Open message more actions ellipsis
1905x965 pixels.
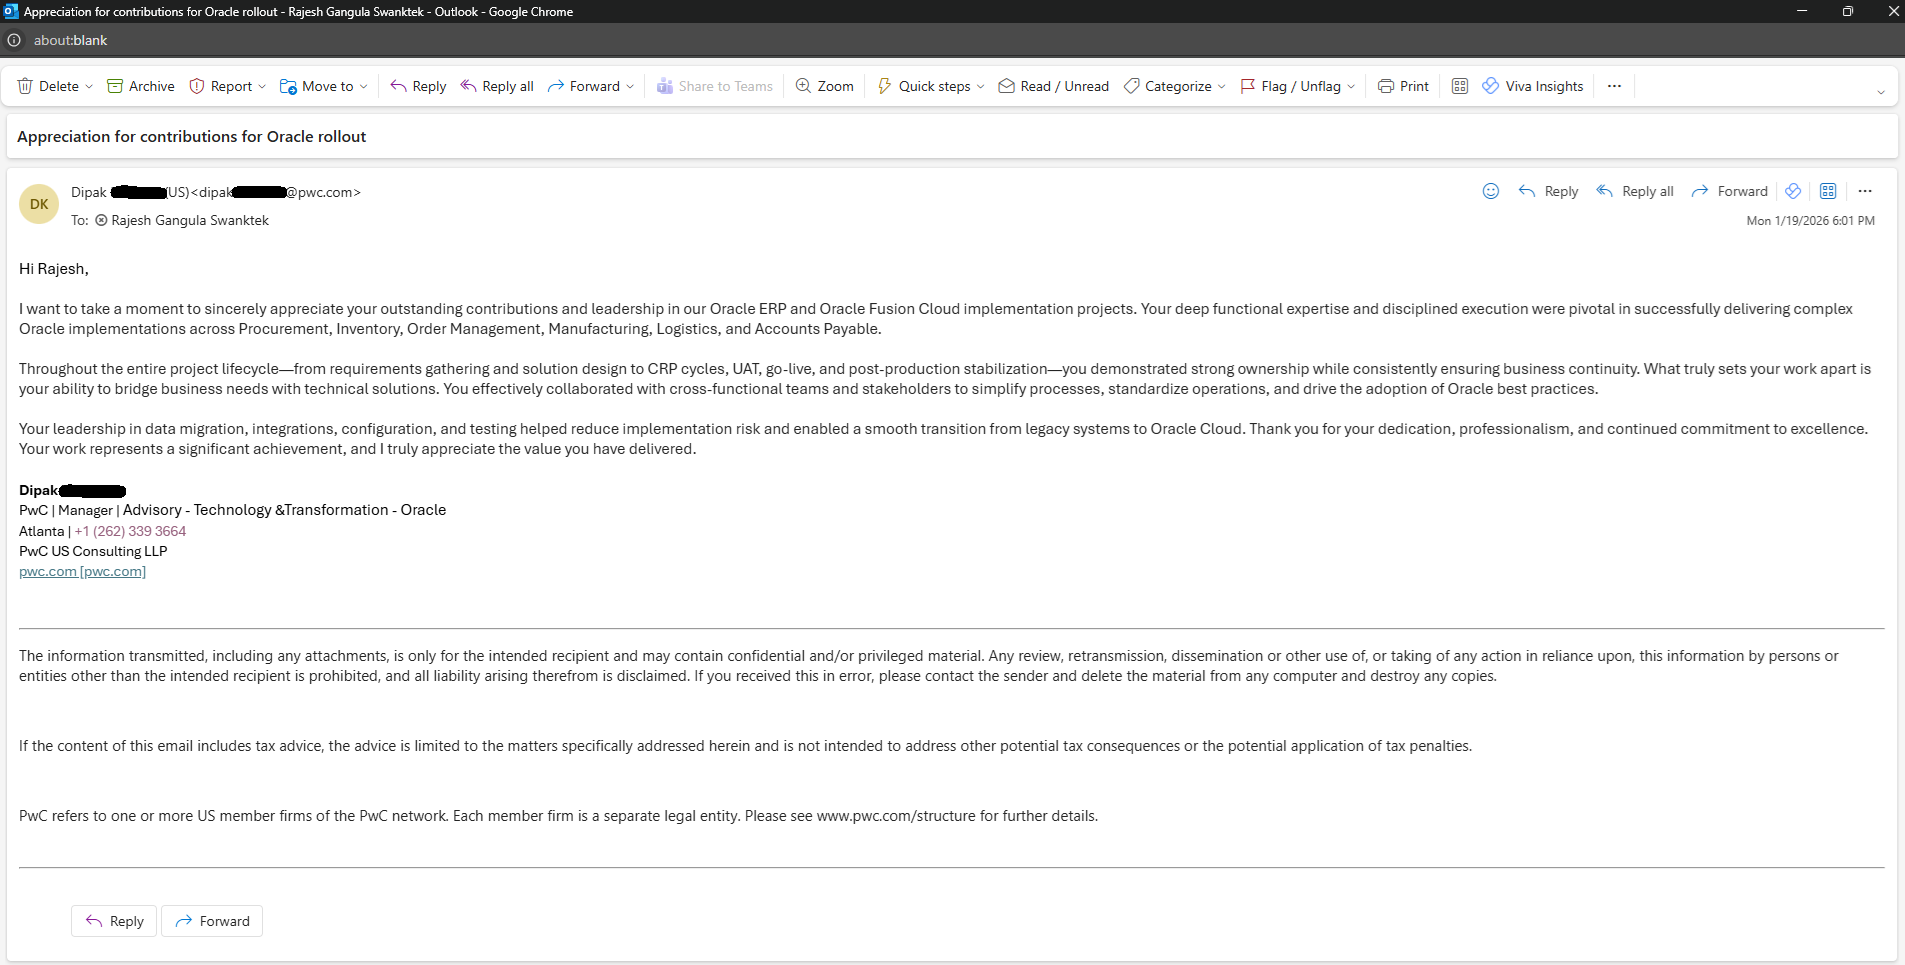1864,191
